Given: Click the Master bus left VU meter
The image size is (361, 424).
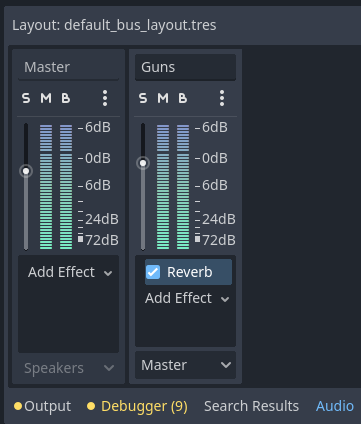Looking at the screenshot, I should (46, 187).
